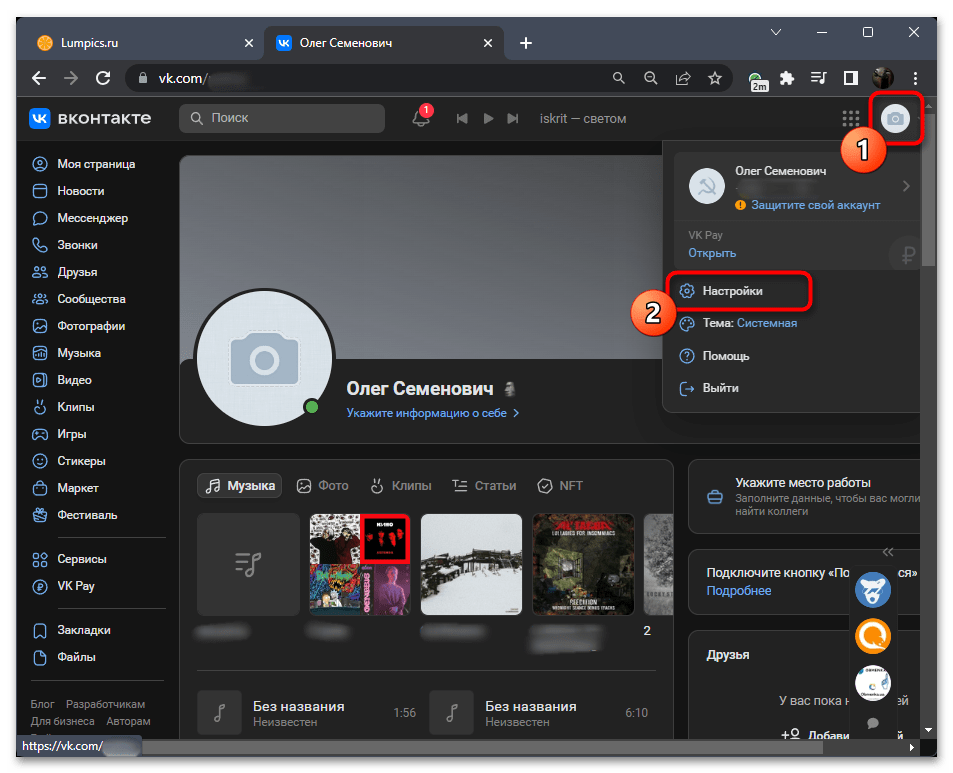Open VK Pay in the sidebar
The width and height of the screenshot is (953, 773).
(64, 586)
